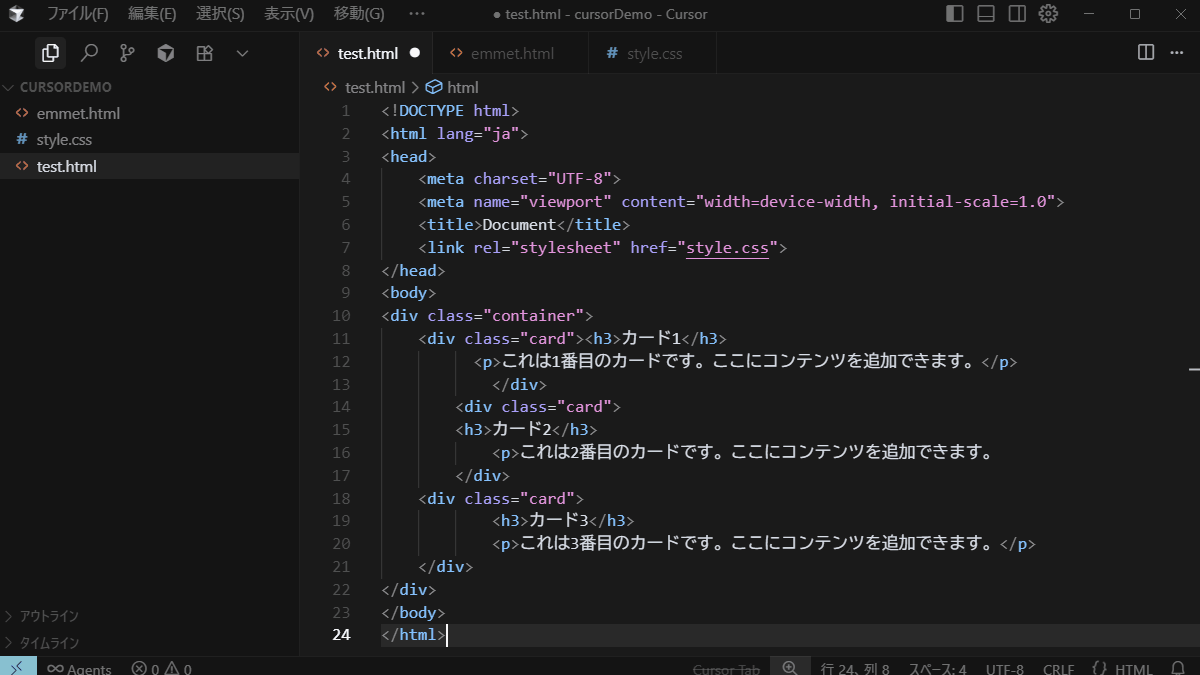Open the 移動(G) menu
Viewport: 1200px width, 675px height.
point(358,14)
